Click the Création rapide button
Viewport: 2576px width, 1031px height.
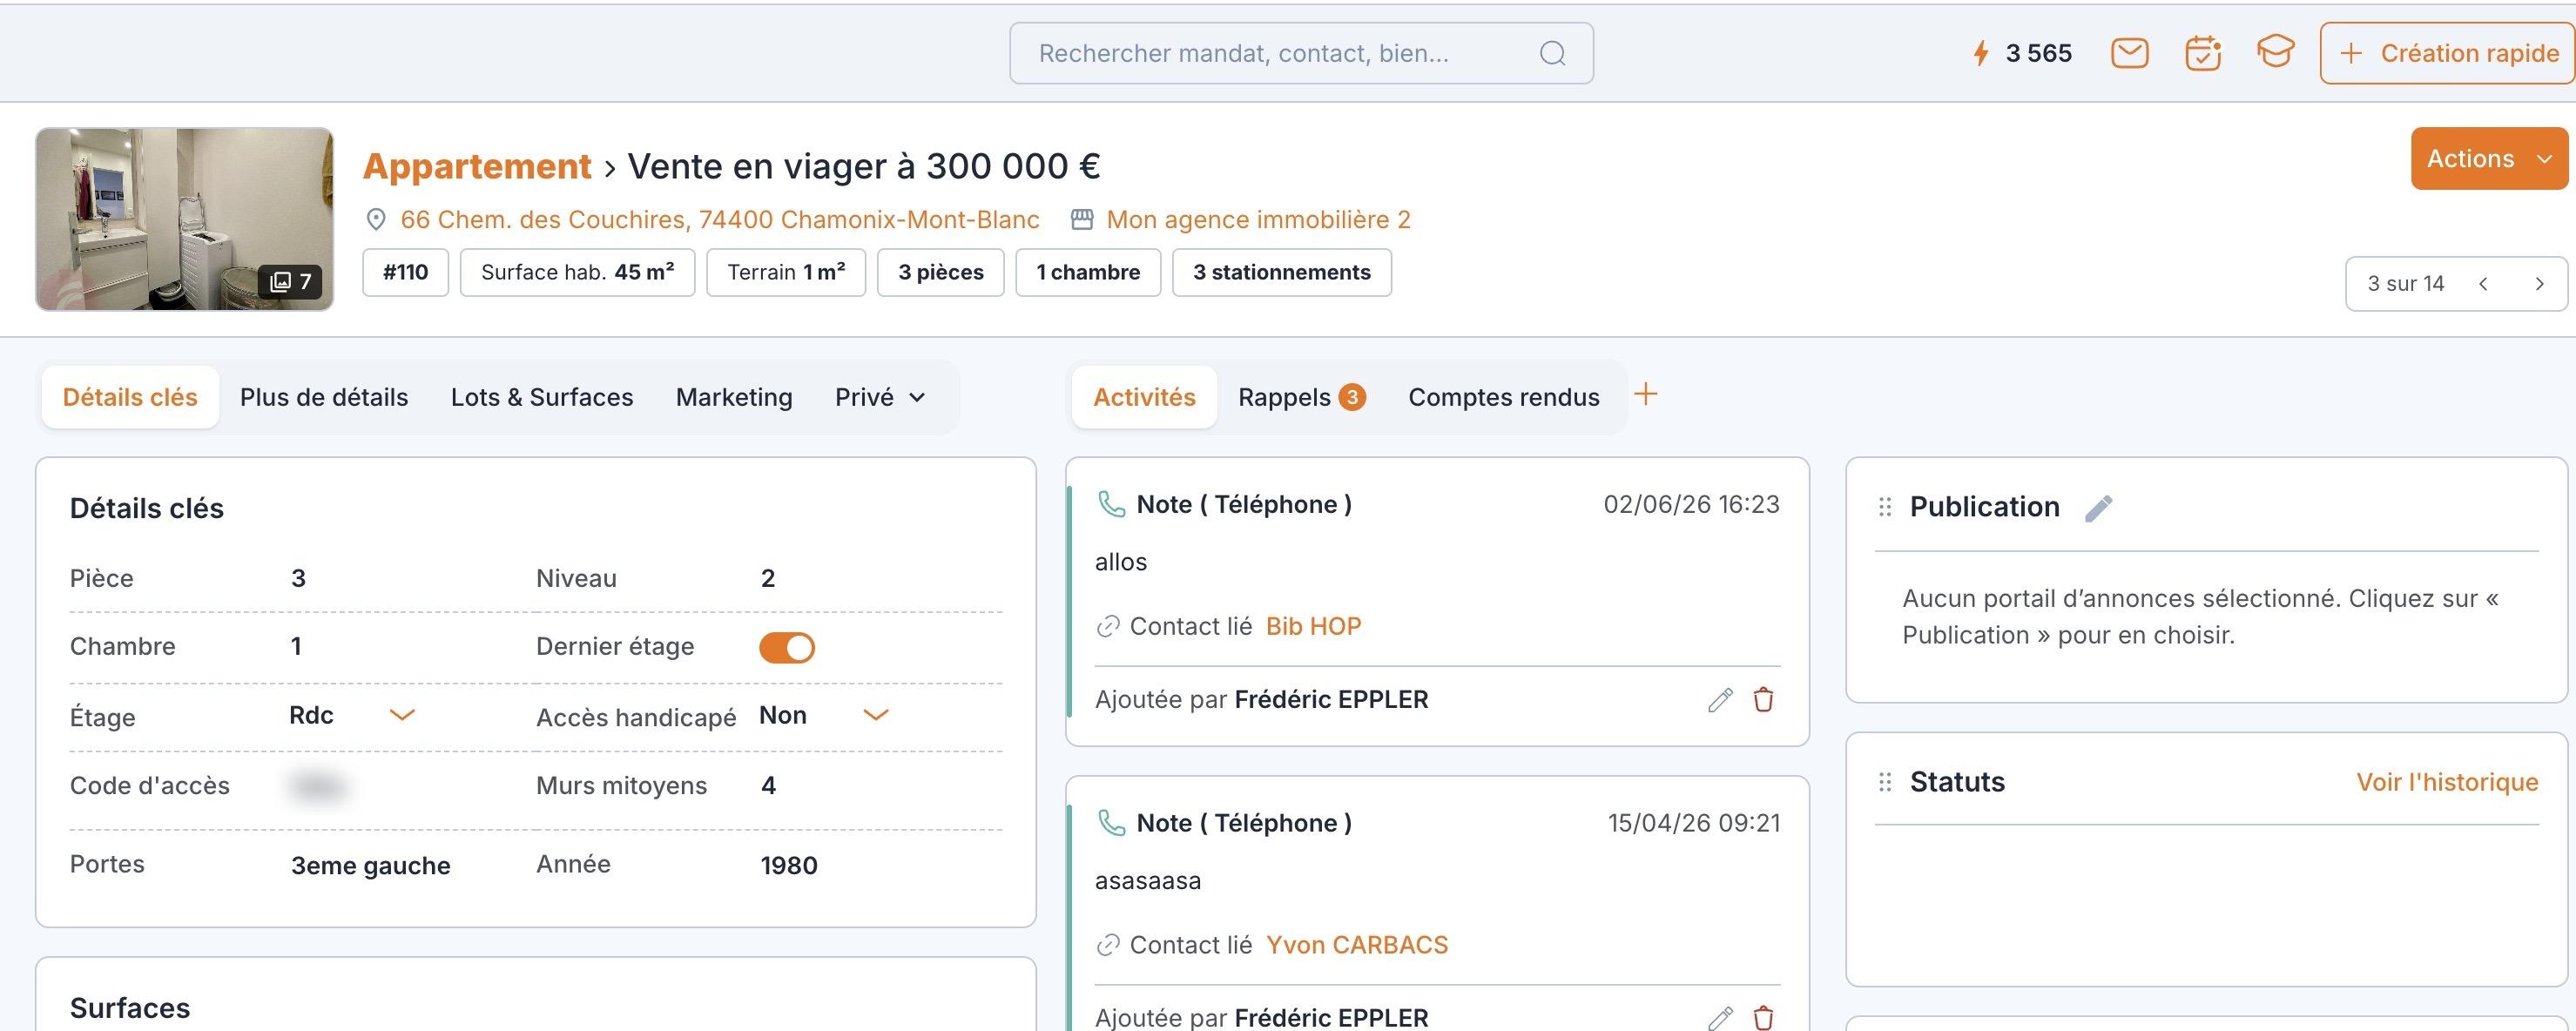(x=2448, y=53)
